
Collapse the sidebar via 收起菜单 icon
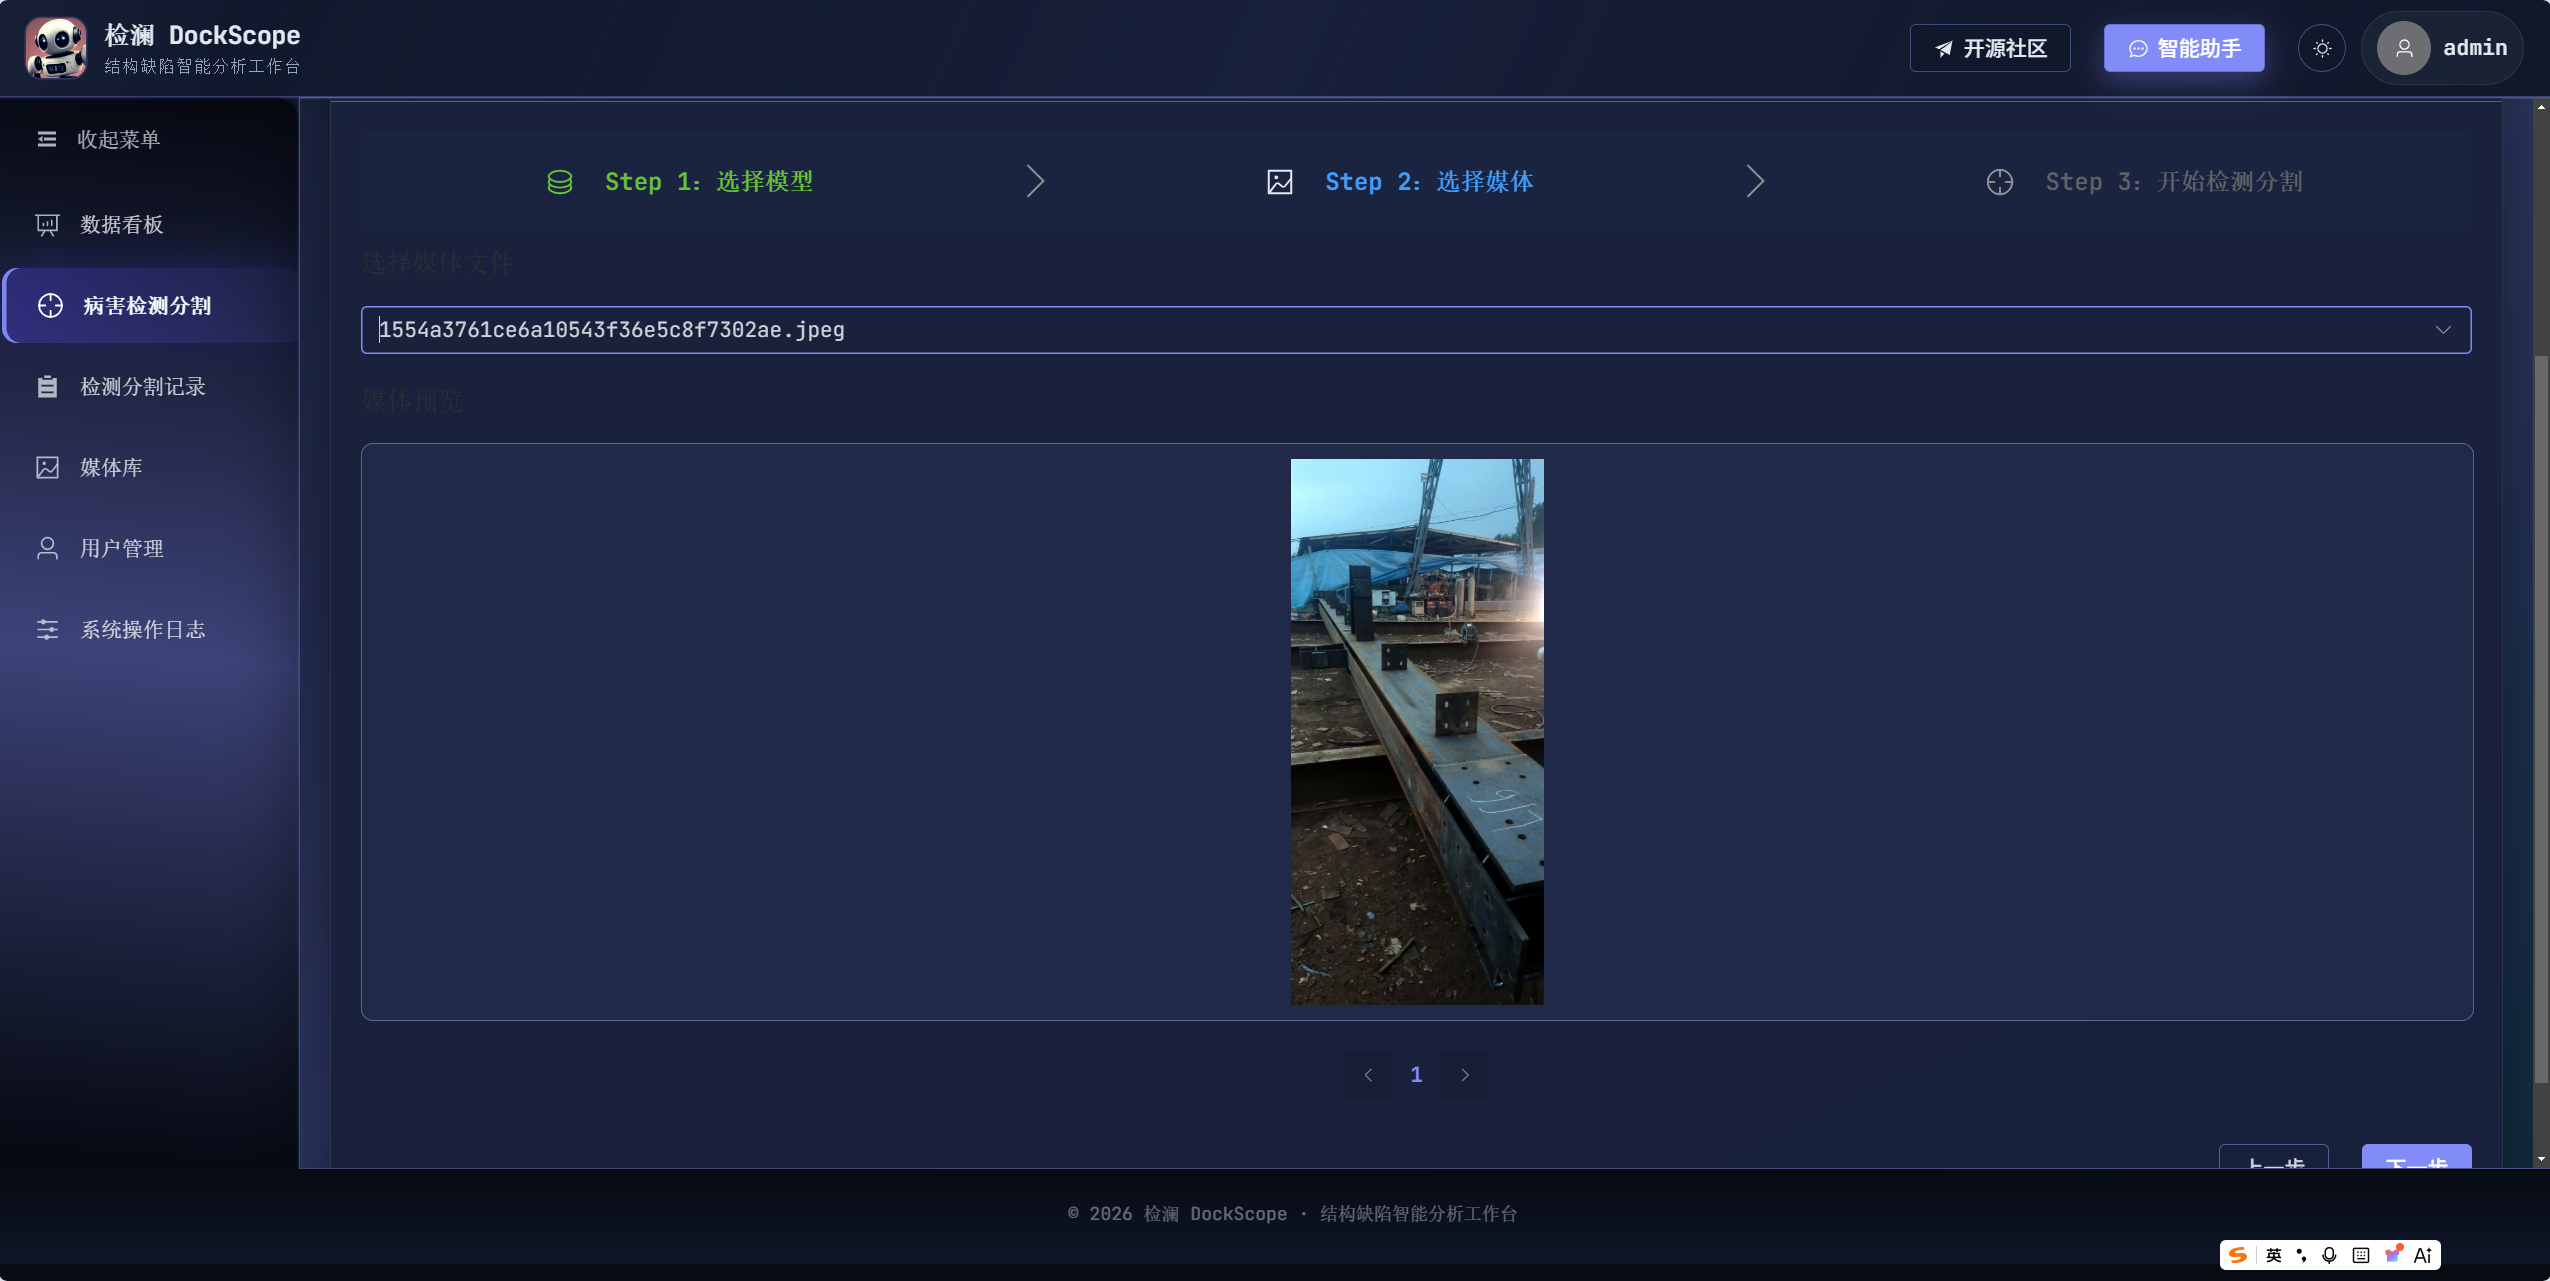pos(47,139)
